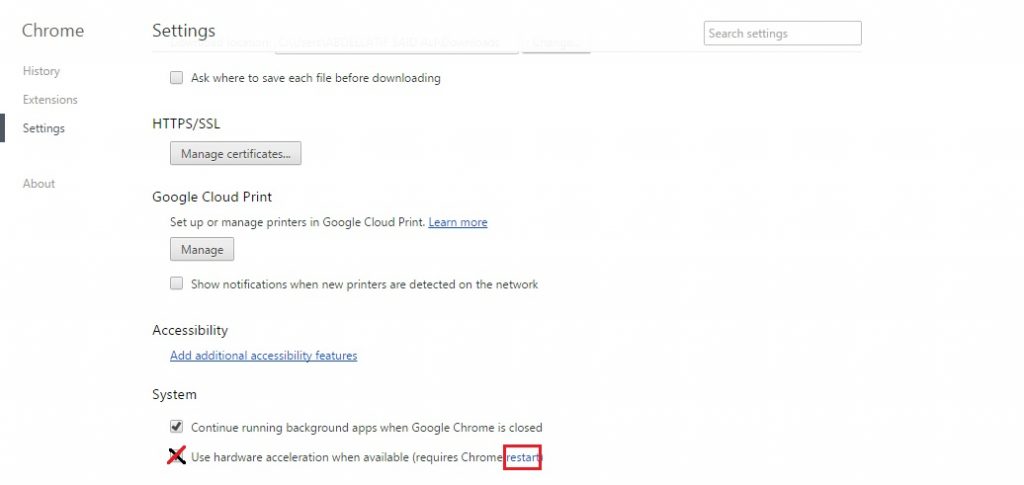Uncheck Continue running background apps
1024x485 pixels.
pyautogui.click(x=176, y=428)
